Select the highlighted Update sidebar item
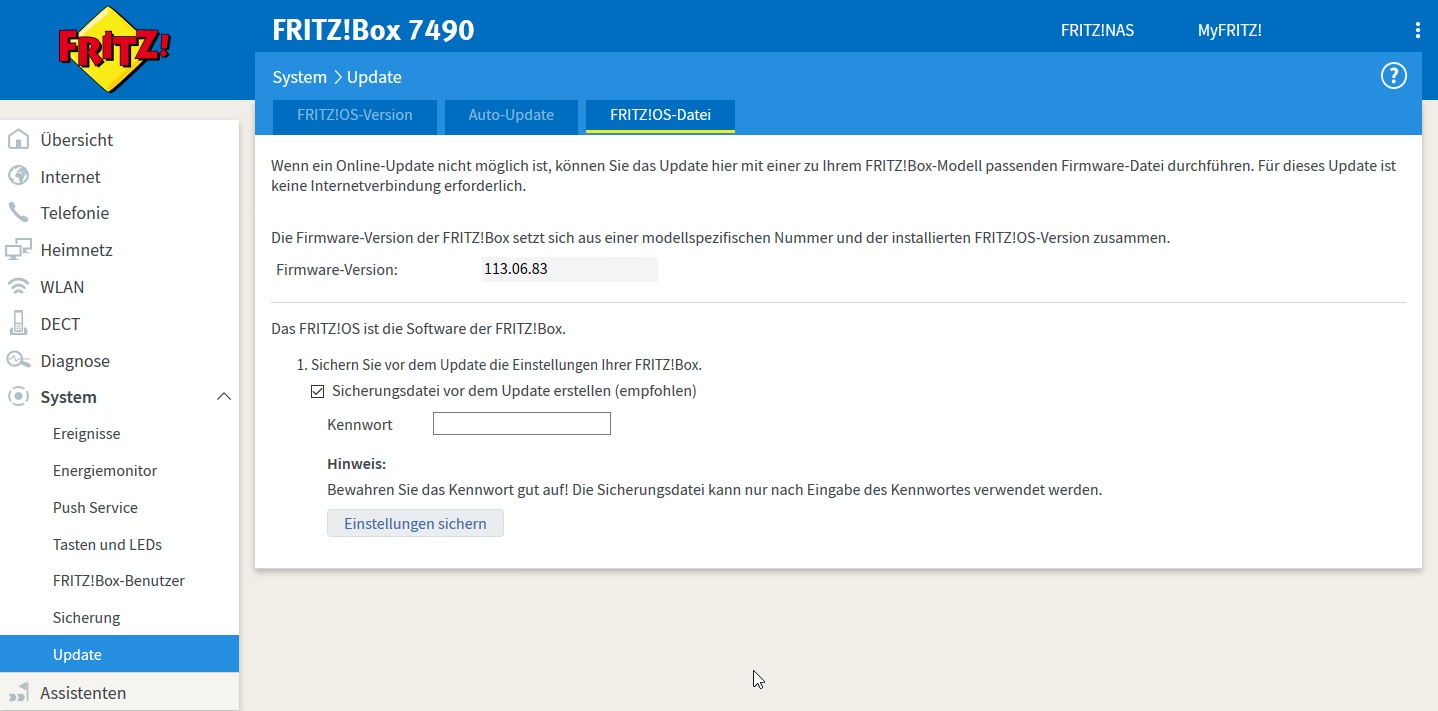The width and height of the screenshot is (1438, 711). pos(119,654)
